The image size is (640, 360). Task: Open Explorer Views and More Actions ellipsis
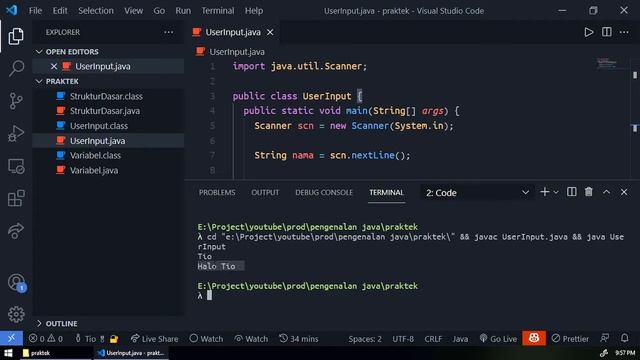[x=169, y=32]
